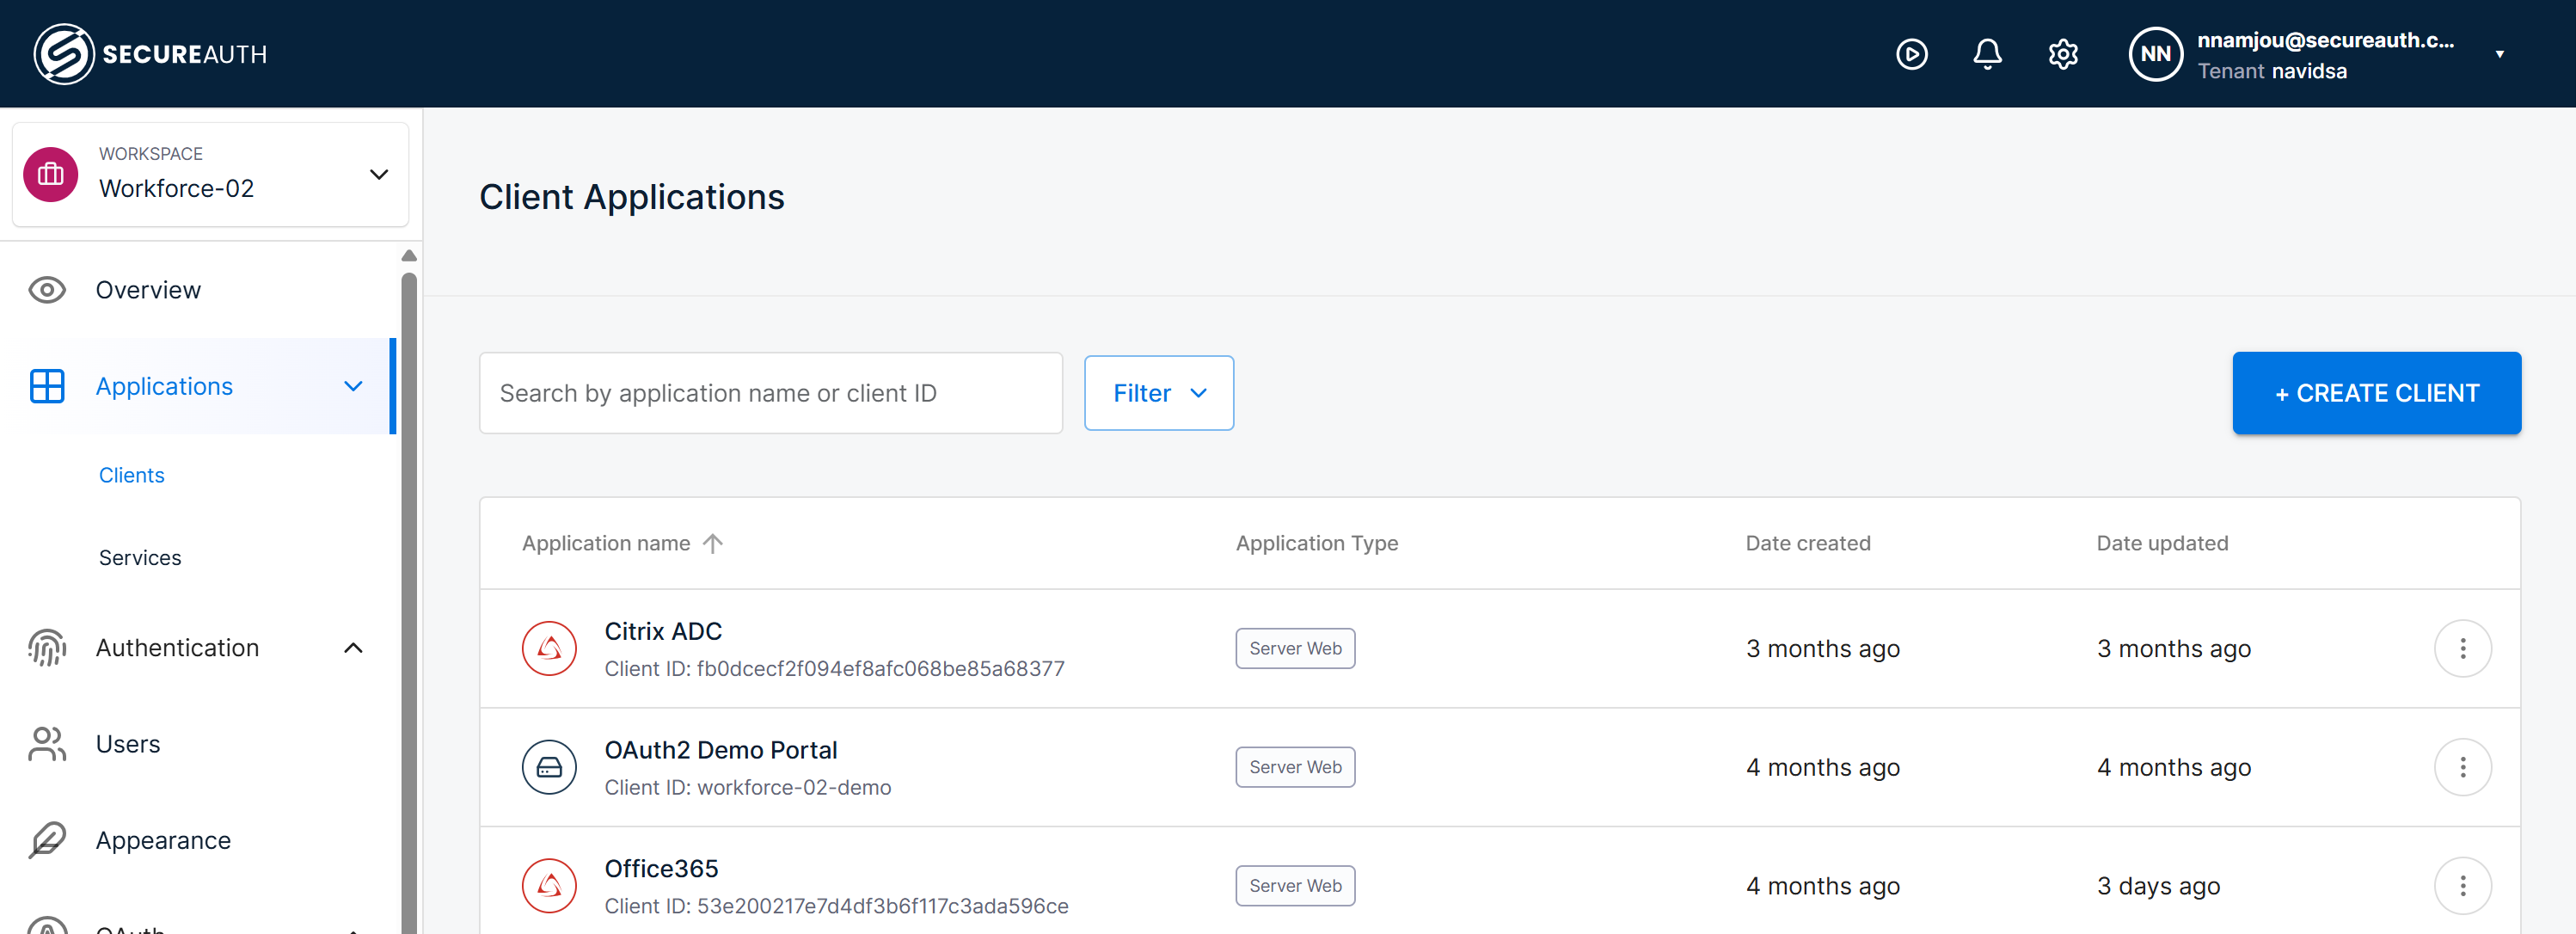Open the Citrix ADC client
Viewport: 2576px width, 934px height.
coord(663,631)
